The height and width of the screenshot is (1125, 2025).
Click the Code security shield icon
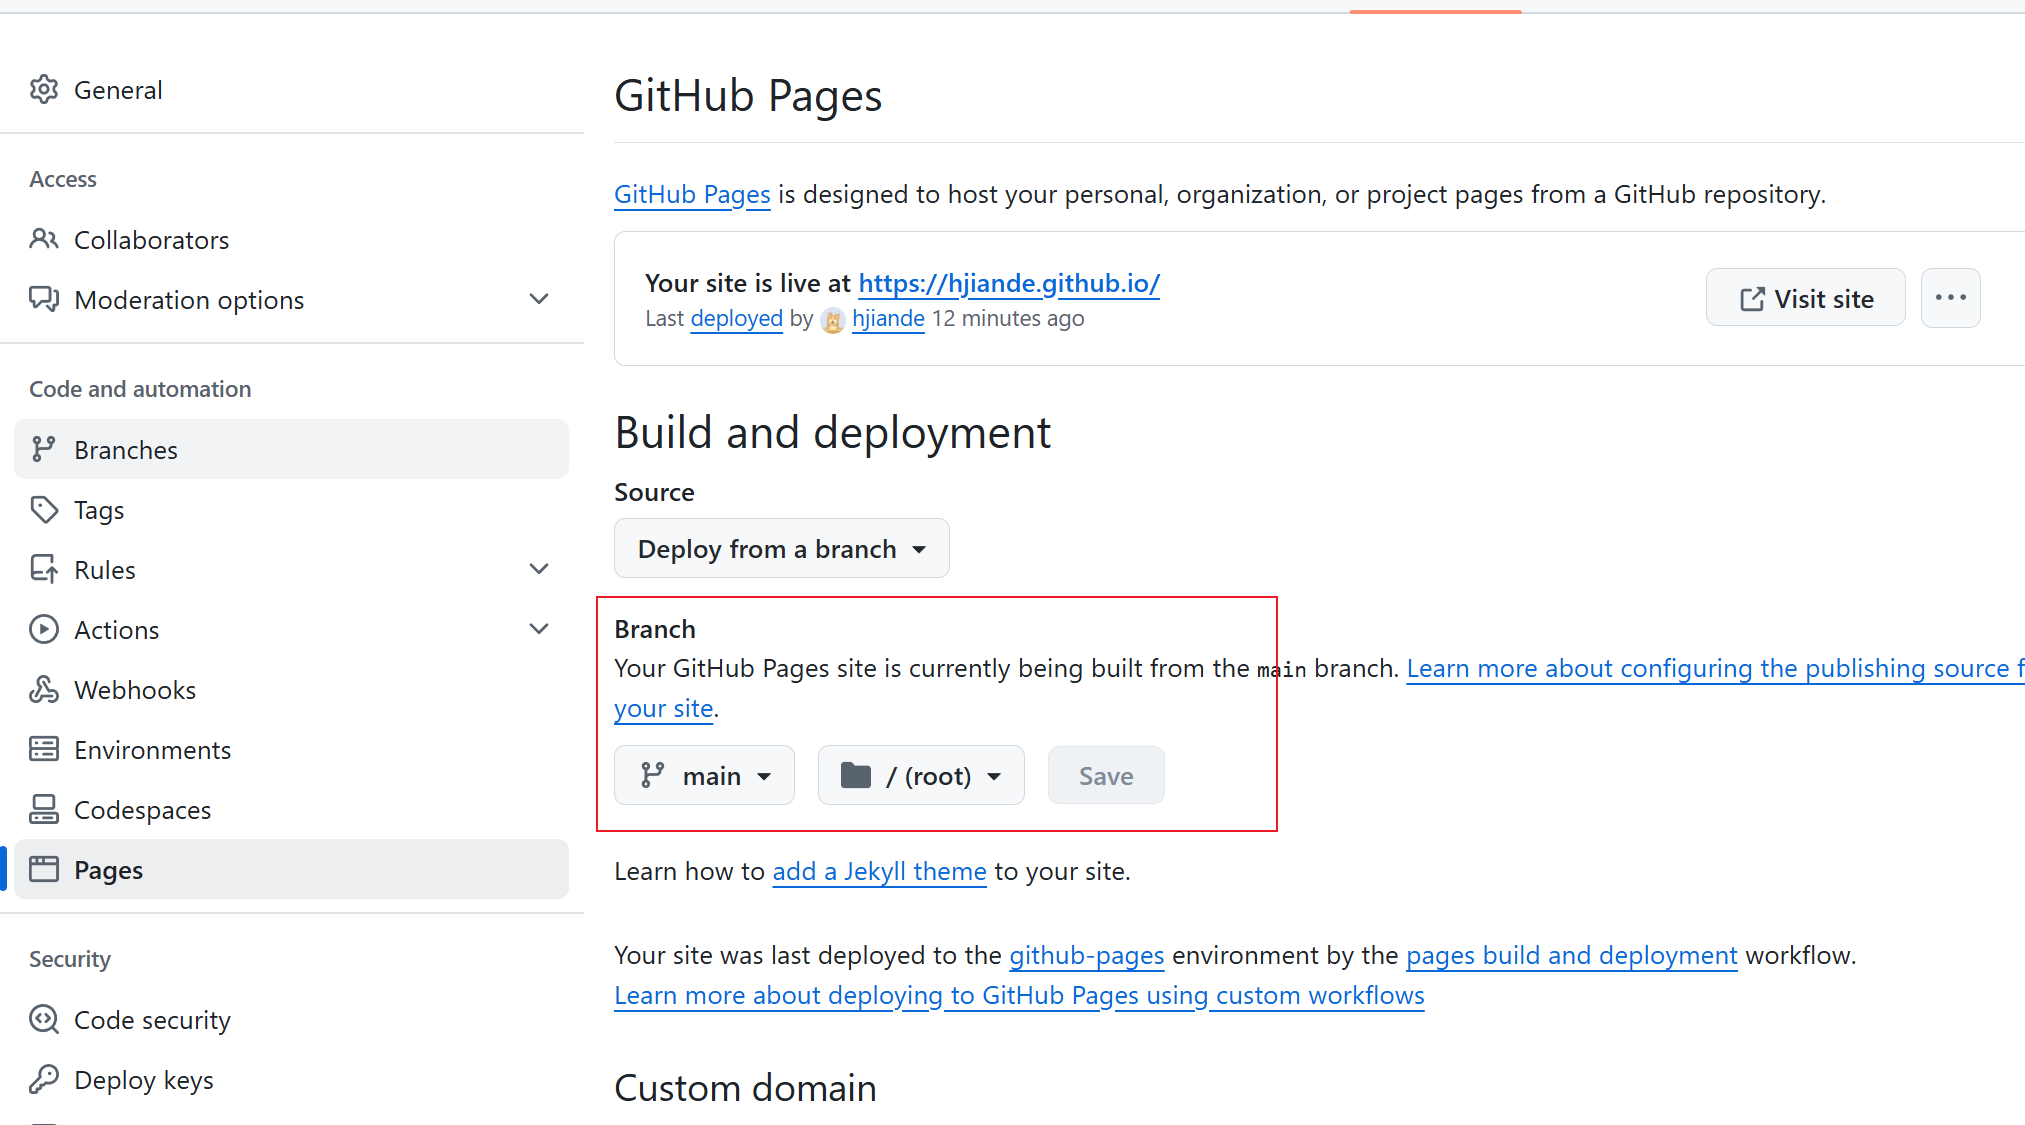point(44,1020)
